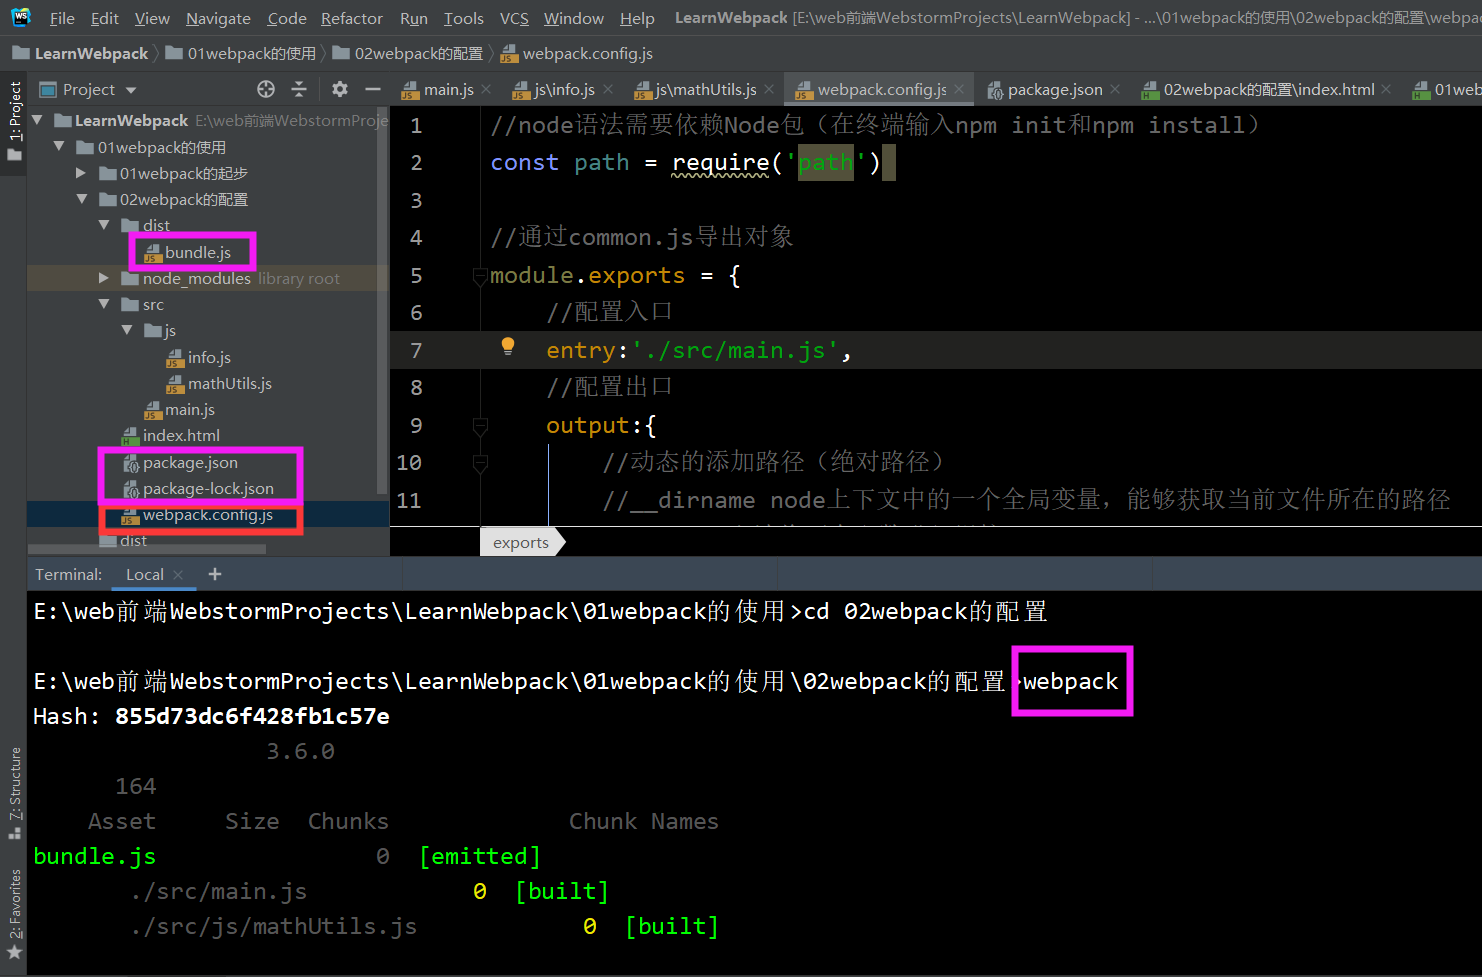
Task: Click the WebStorm logo icon
Action: click(21, 17)
